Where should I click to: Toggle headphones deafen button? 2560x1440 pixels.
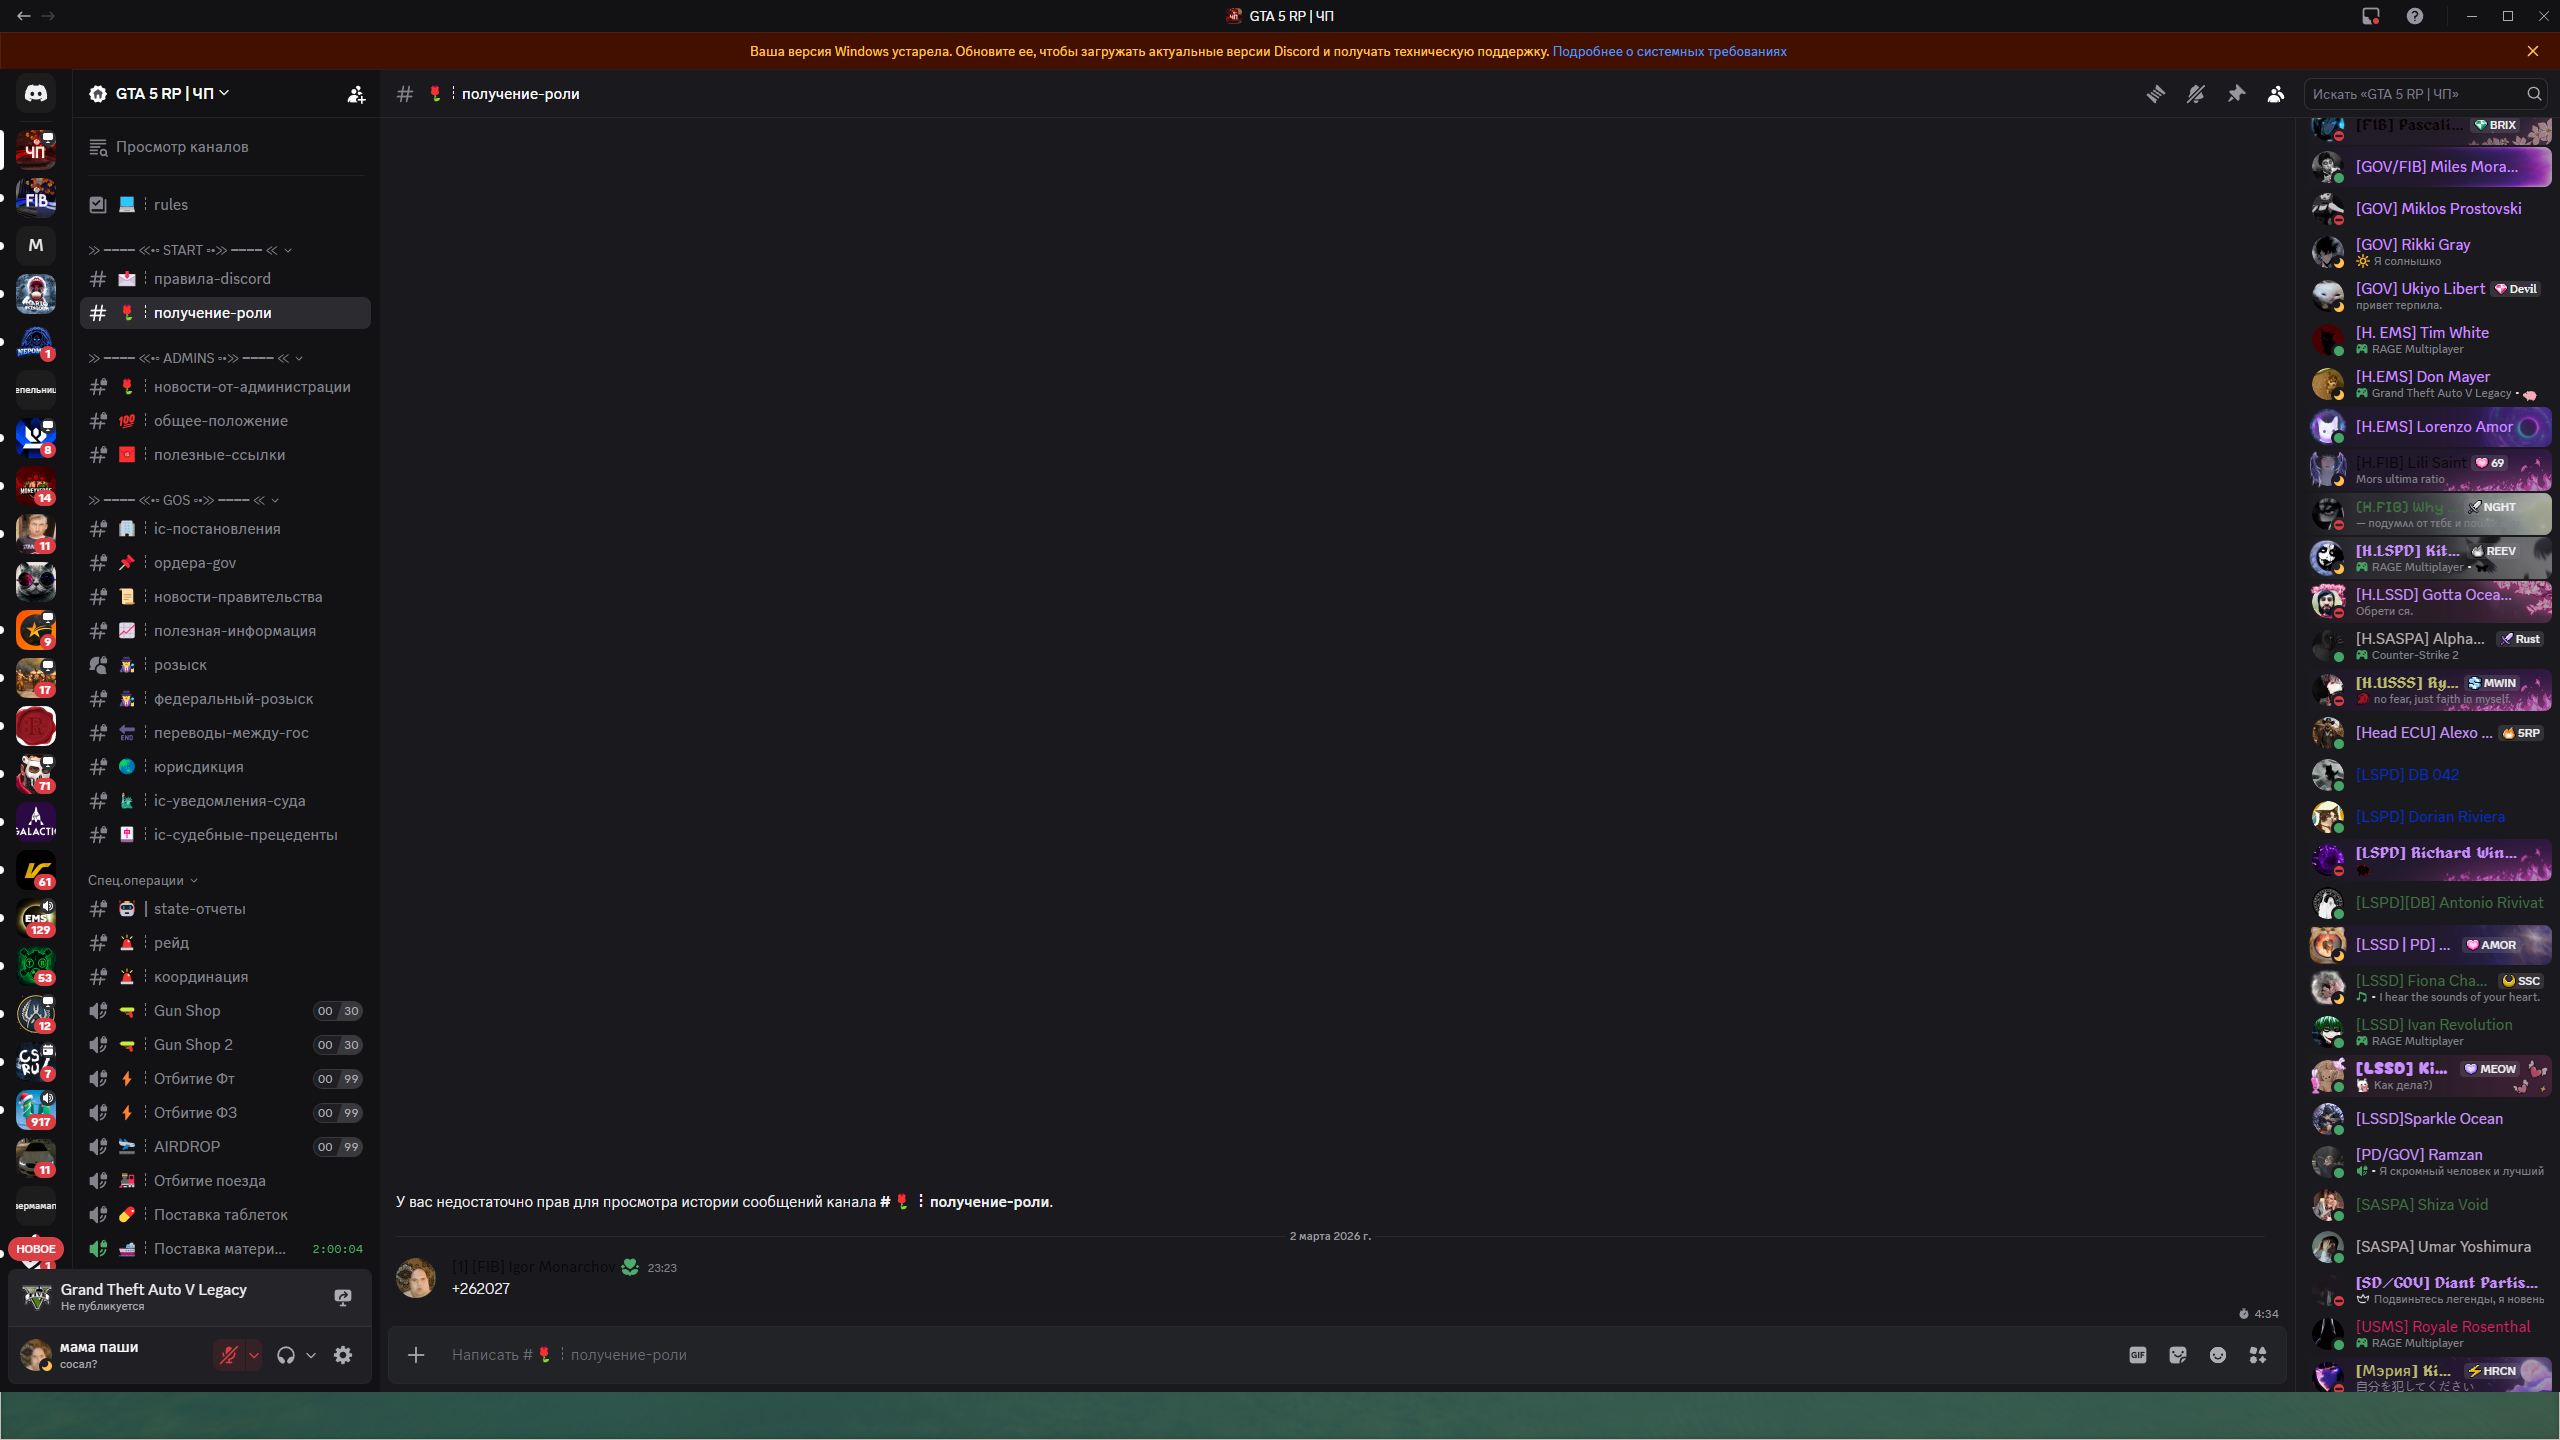click(x=286, y=1355)
